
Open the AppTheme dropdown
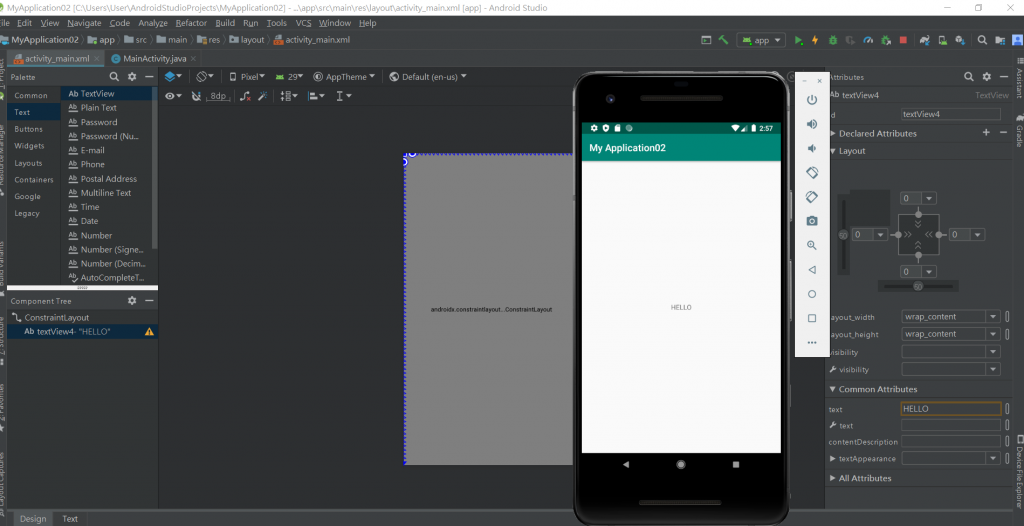click(344, 76)
